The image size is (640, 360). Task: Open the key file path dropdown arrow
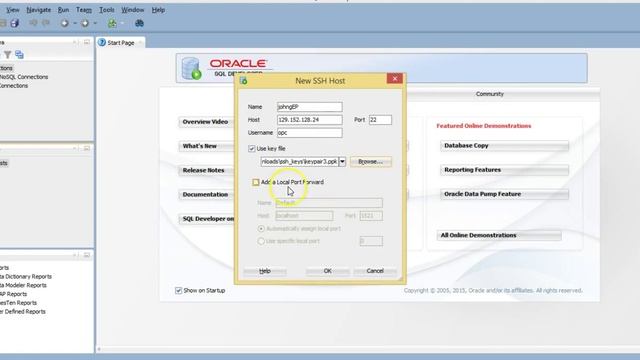(342, 162)
